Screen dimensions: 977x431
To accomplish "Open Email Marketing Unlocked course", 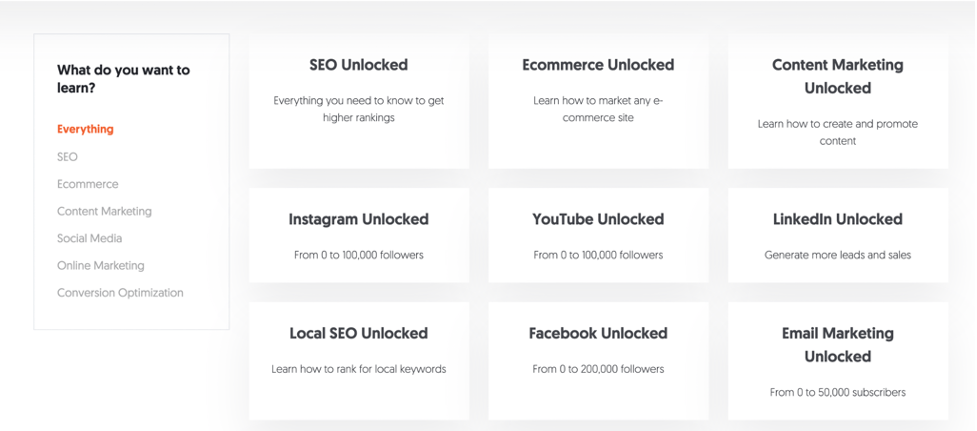I will 837,344.
